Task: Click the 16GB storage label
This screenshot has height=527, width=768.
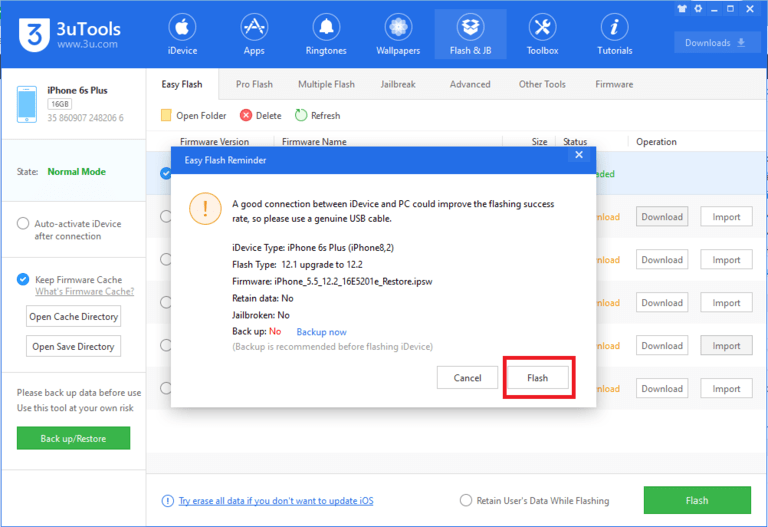Action: 60,104
